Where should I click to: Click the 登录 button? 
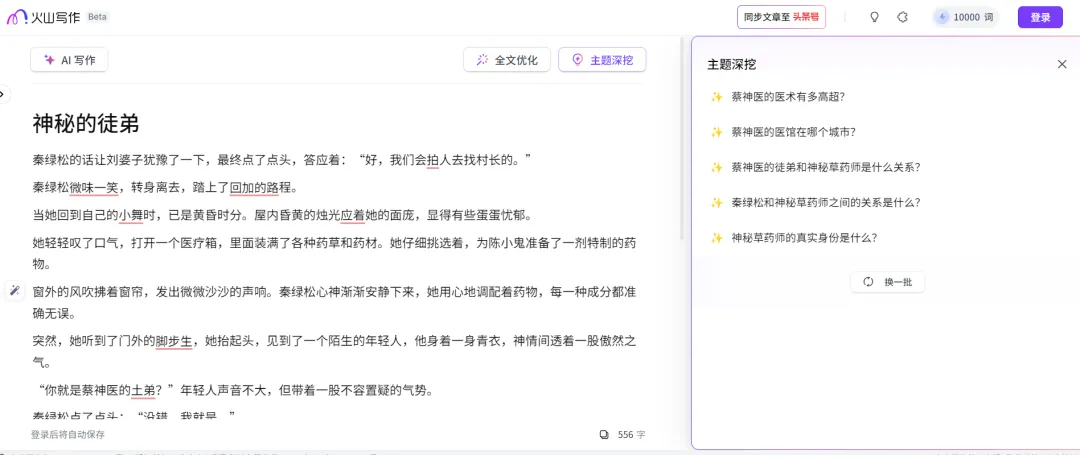point(1040,17)
